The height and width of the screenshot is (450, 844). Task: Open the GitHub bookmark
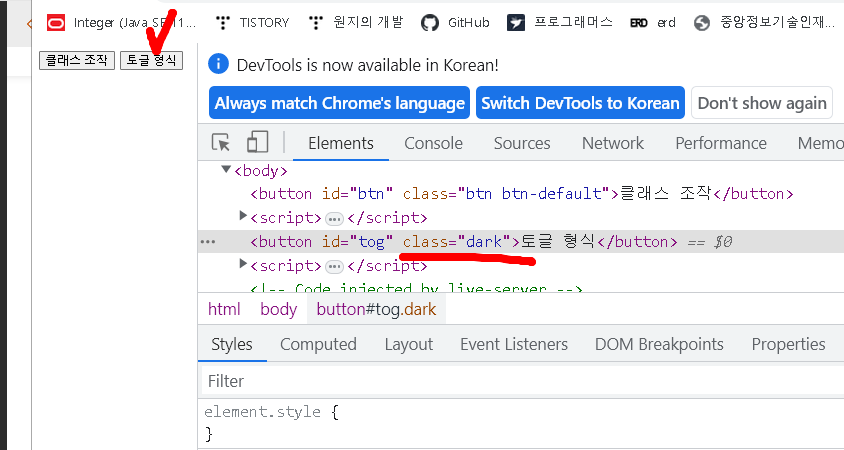tap(455, 23)
